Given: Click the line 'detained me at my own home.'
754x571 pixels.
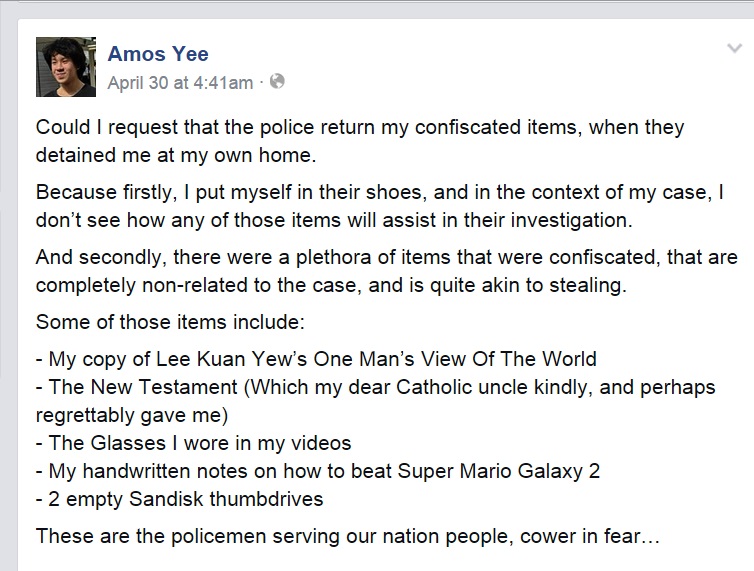Looking at the screenshot, I should click(176, 155).
